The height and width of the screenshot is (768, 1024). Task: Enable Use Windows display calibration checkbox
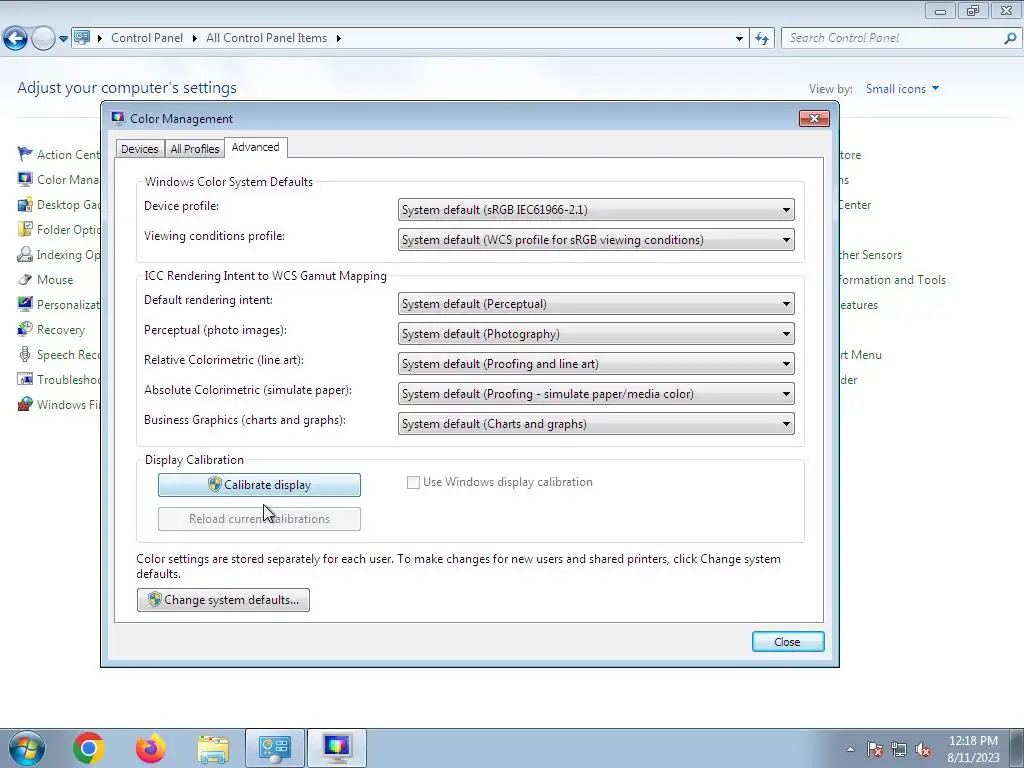click(x=413, y=482)
